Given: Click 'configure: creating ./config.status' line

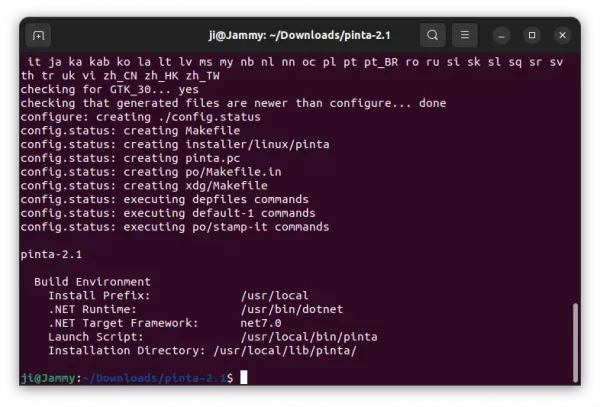Looking at the screenshot, I should (140, 117).
